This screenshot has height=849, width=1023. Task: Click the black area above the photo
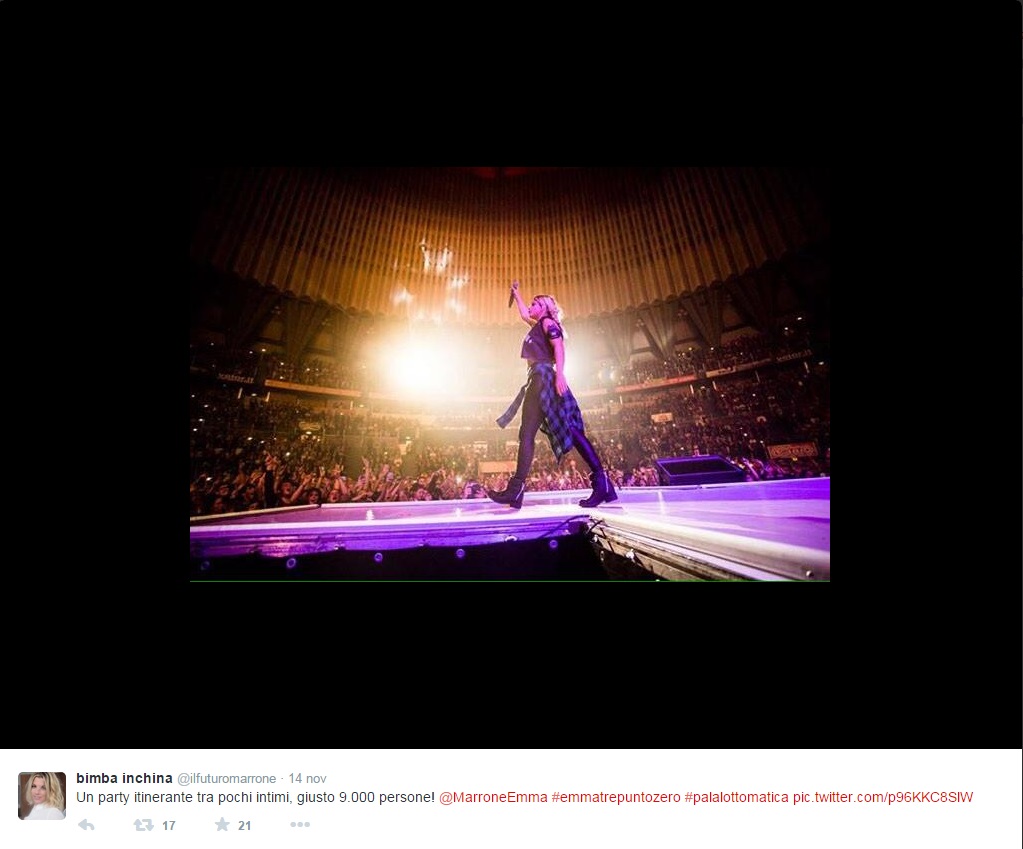(x=510, y=84)
